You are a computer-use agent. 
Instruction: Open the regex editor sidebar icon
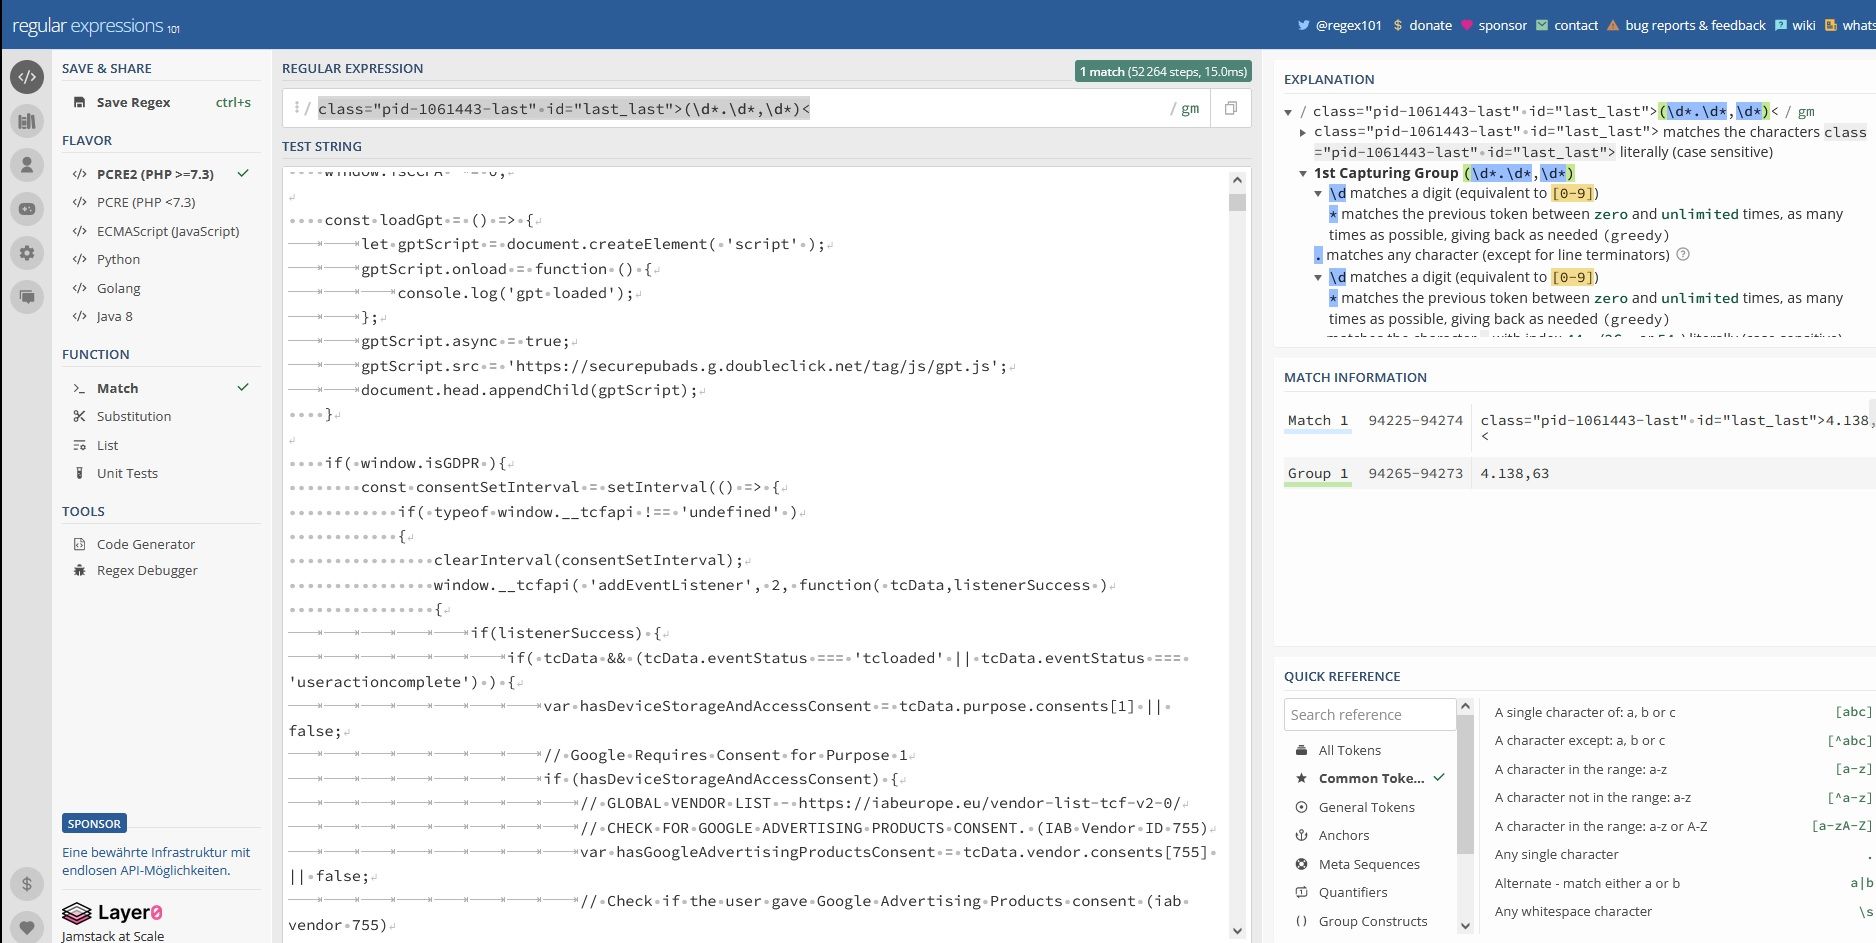(x=27, y=77)
